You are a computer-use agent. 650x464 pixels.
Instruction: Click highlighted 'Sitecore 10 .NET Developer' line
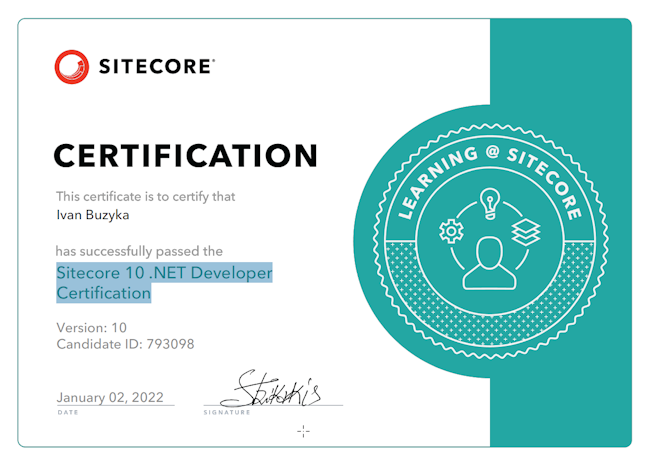tap(164, 273)
